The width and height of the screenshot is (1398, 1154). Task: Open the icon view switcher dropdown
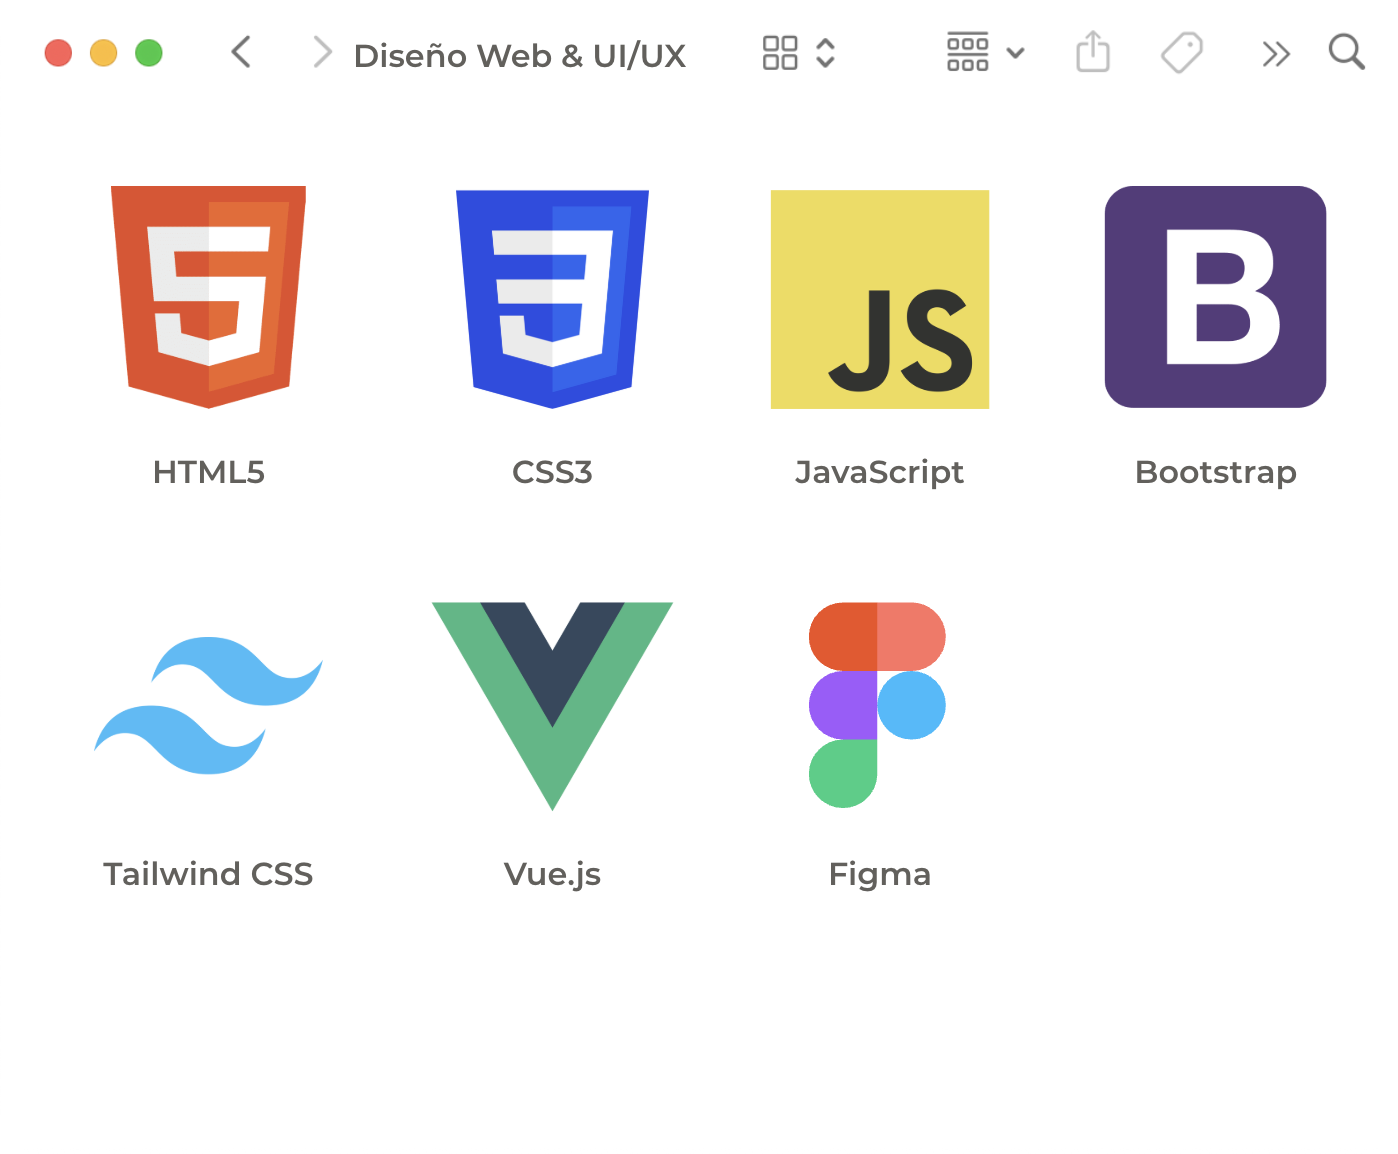798,53
